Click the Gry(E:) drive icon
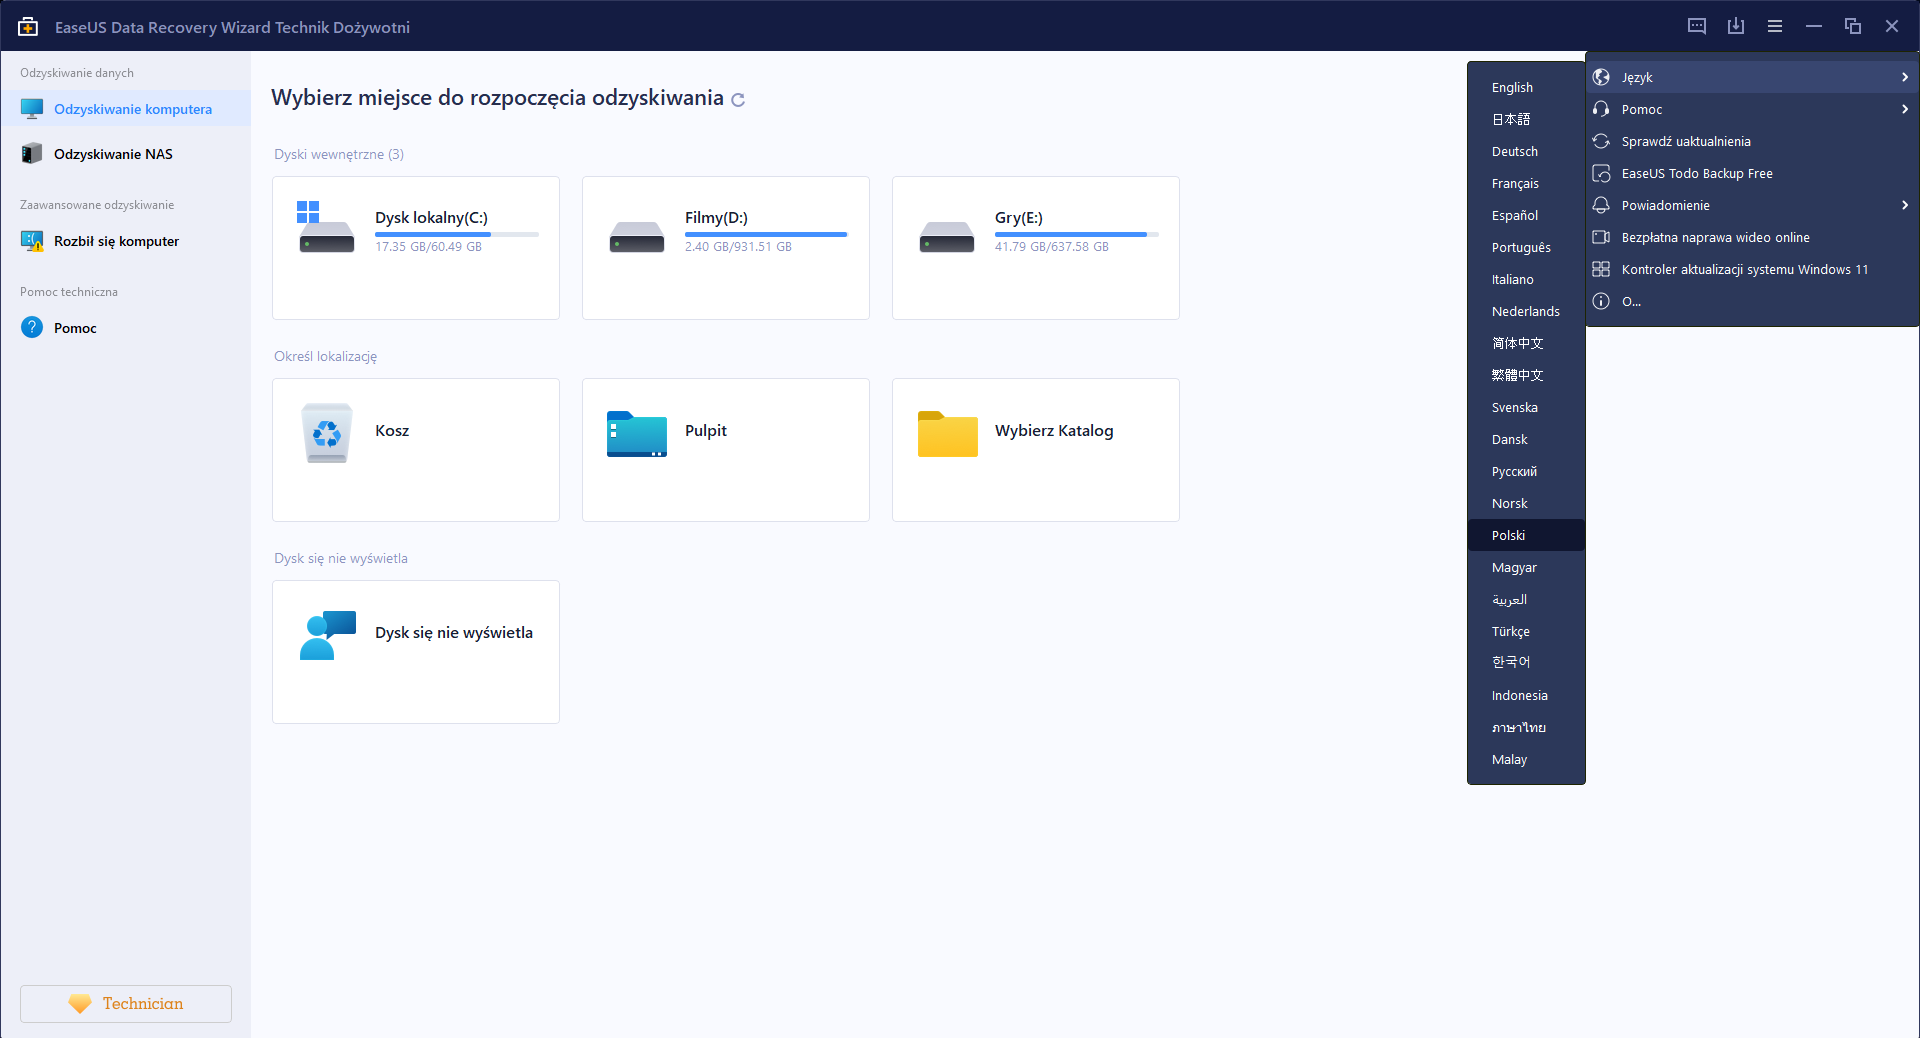This screenshot has width=1920, height=1038. click(947, 237)
